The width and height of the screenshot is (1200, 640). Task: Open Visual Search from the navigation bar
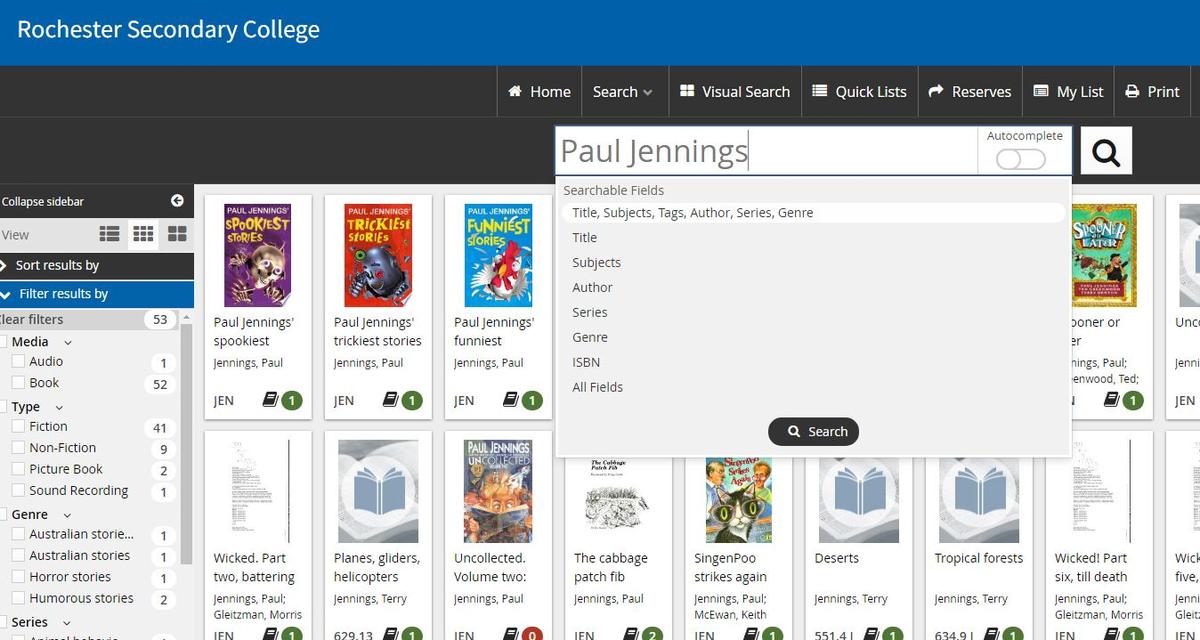[x=734, y=92]
